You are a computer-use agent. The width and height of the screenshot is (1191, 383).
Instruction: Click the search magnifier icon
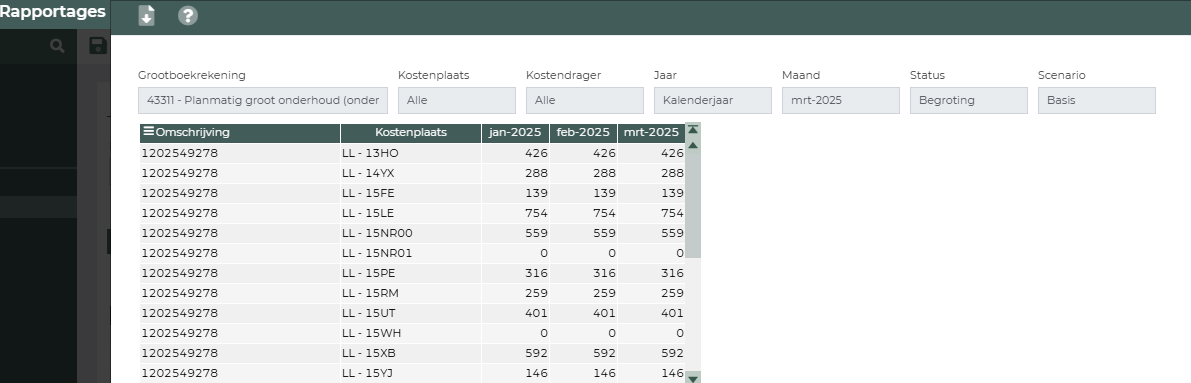click(x=57, y=46)
